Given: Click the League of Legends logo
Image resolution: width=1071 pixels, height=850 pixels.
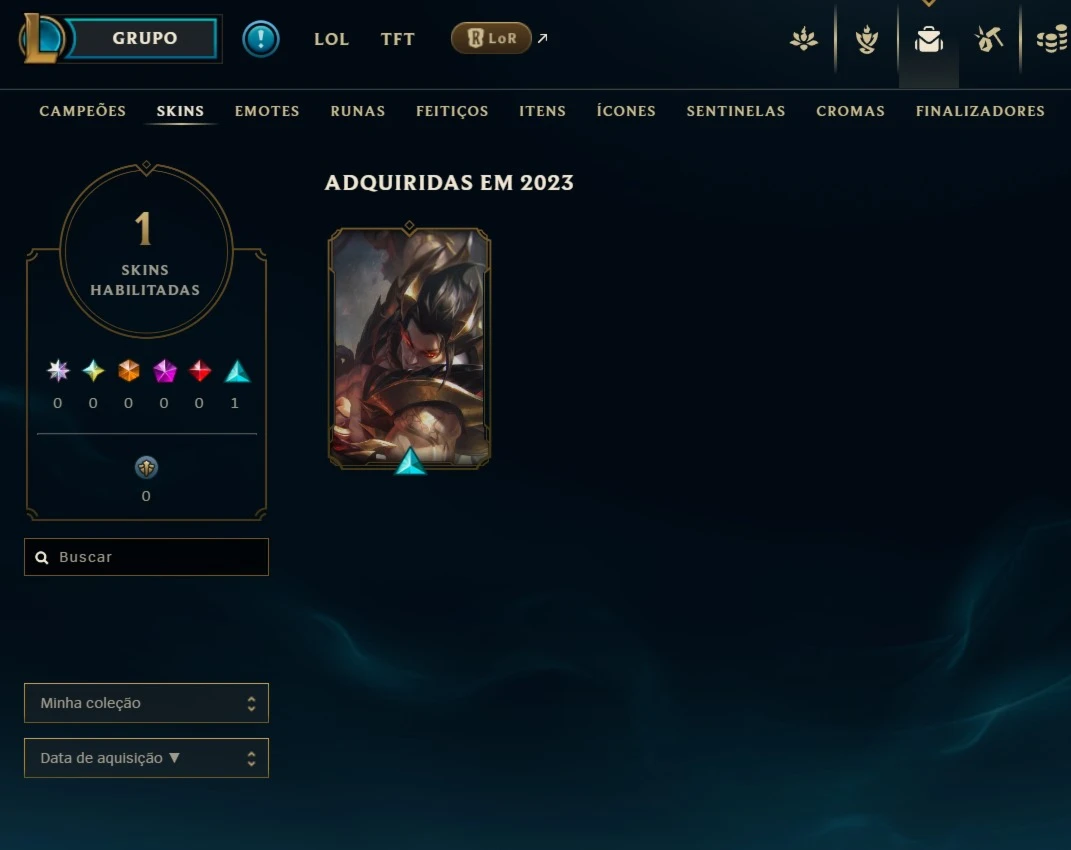Looking at the screenshot, I should 41,38.
